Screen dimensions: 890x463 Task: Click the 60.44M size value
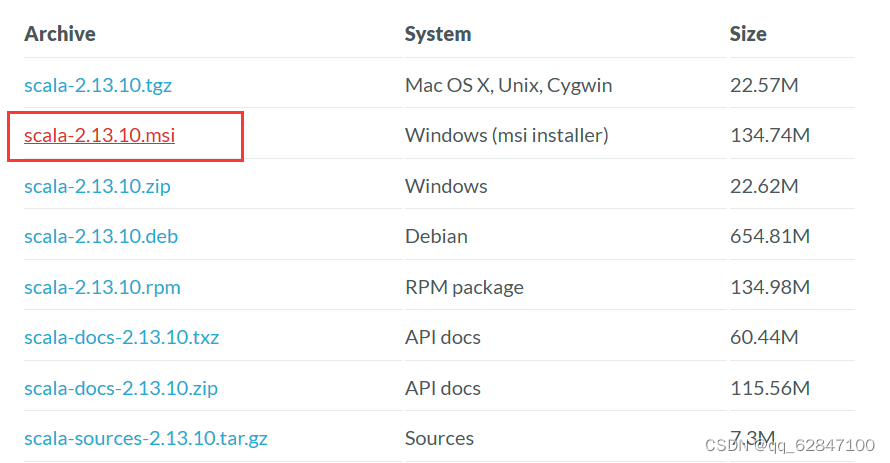click(x=764, y=338)
